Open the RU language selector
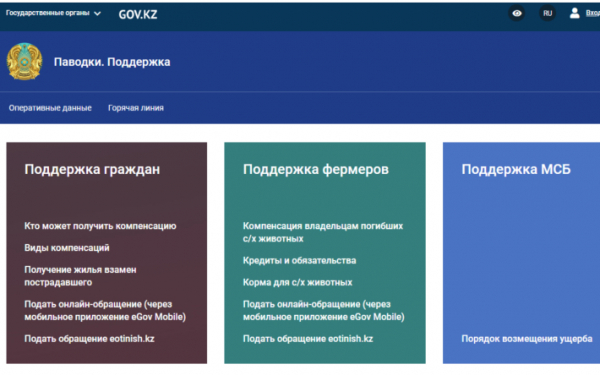600x375 pixels. (547, 13)
